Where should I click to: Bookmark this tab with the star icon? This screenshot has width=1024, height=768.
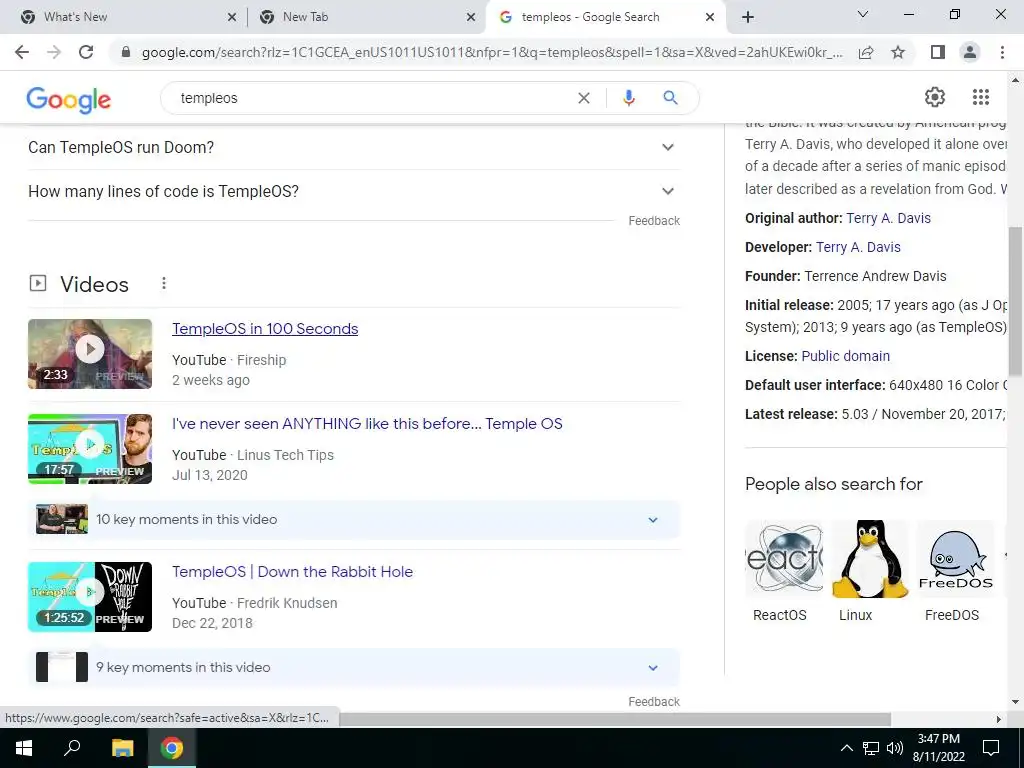click(x=898, y=52)
